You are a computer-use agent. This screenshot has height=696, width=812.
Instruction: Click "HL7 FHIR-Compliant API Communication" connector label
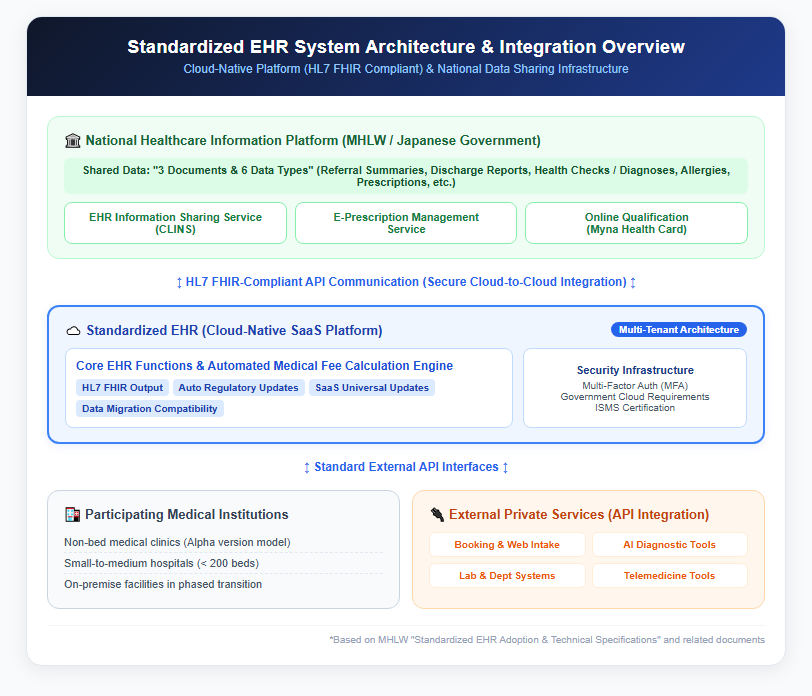[406, 282]
